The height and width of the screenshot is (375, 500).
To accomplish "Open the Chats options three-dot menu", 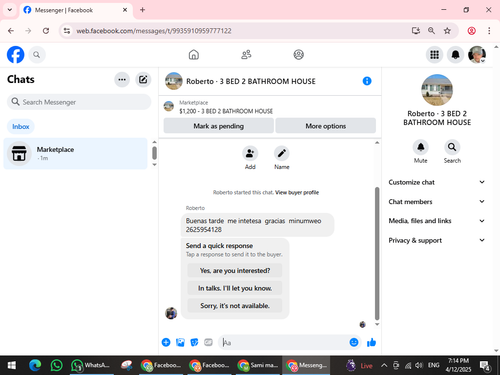I will 122,79.
